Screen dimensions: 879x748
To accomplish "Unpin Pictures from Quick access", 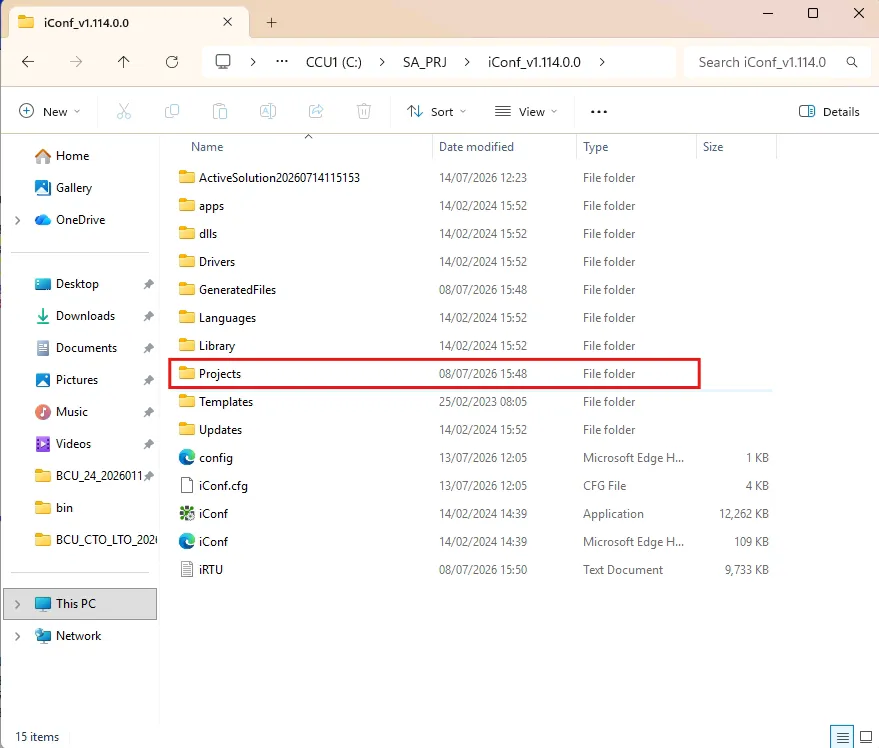I will pyautogui.click(x=148, y=380).
